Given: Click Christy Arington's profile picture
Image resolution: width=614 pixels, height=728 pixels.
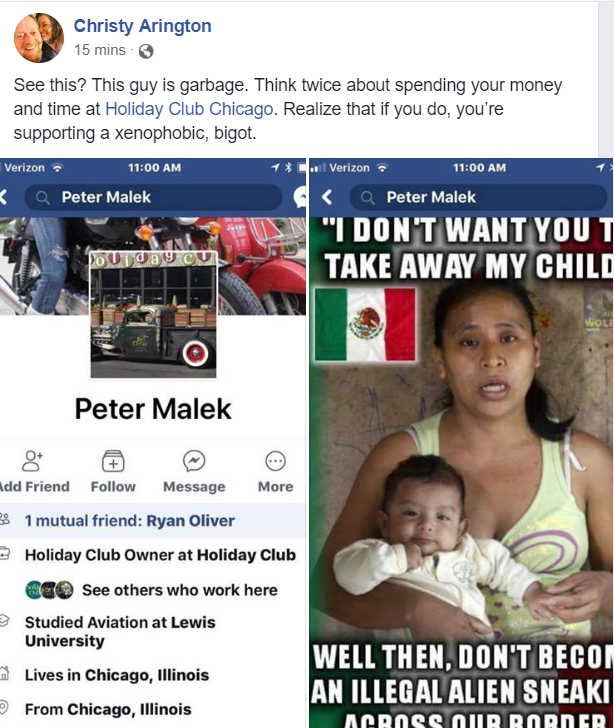Looking at the screenshot, I should pyautogui.click(x=39, y=38).
